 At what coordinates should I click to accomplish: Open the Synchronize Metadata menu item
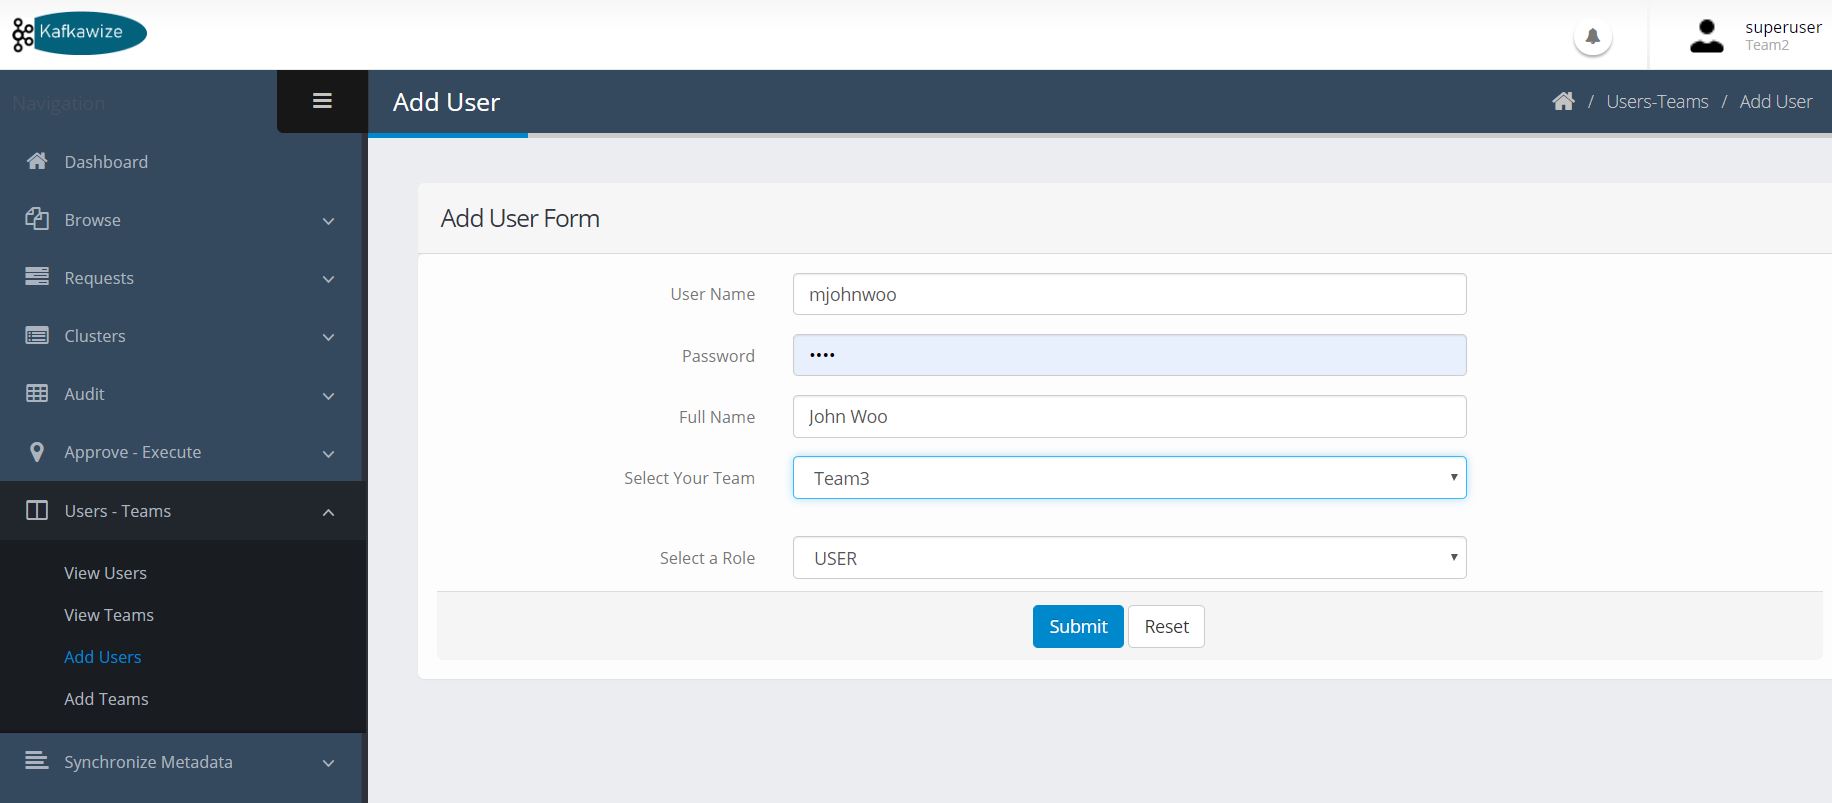tap(148, 762)
